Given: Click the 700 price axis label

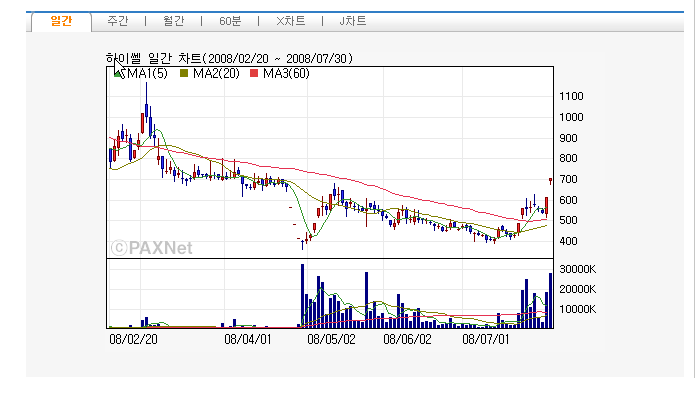Looking at the screenshot, I should tap(568, 179).
